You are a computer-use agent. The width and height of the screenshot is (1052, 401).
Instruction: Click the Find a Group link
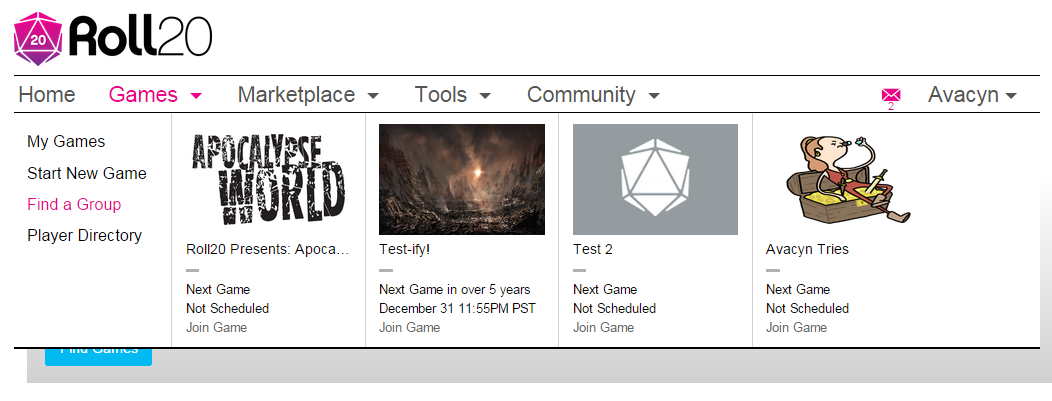74,204
